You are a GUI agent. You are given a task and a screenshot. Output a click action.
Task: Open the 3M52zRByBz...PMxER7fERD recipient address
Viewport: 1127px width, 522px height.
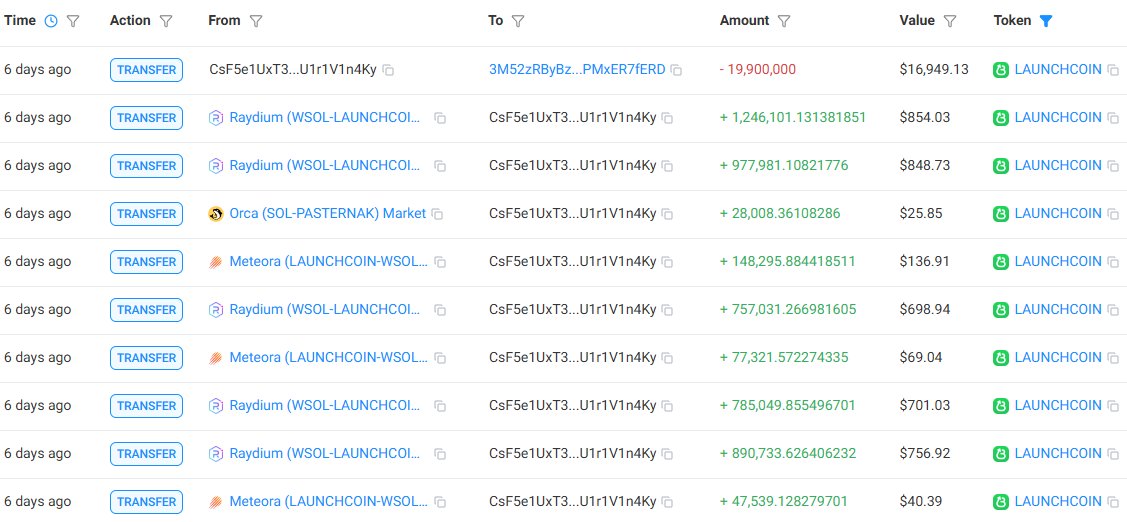tap(577, 70)
